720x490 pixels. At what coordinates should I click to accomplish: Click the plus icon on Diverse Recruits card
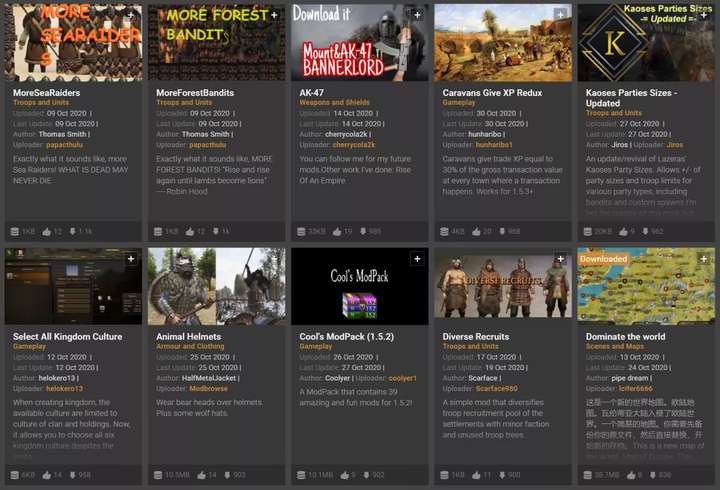click(561, 259)
